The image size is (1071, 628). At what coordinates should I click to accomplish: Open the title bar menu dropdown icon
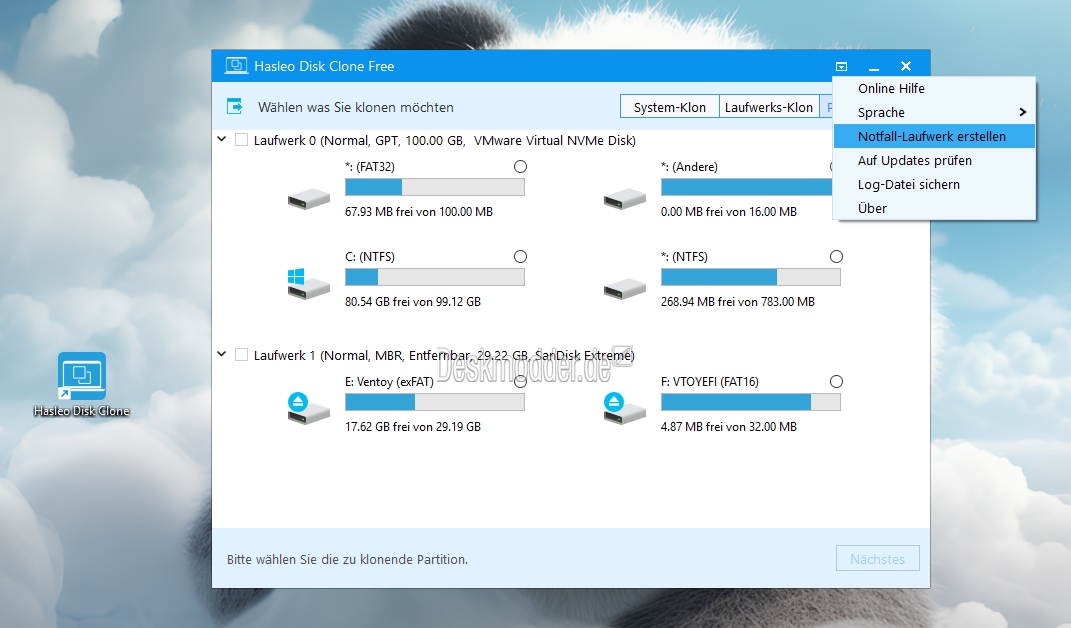click(842, 66)
